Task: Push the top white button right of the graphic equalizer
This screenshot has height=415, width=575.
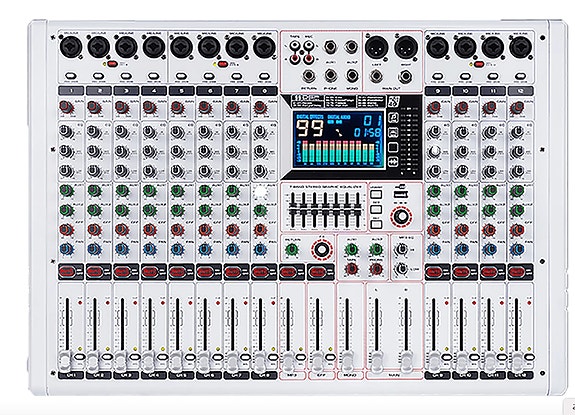Action: click(376, 194)
